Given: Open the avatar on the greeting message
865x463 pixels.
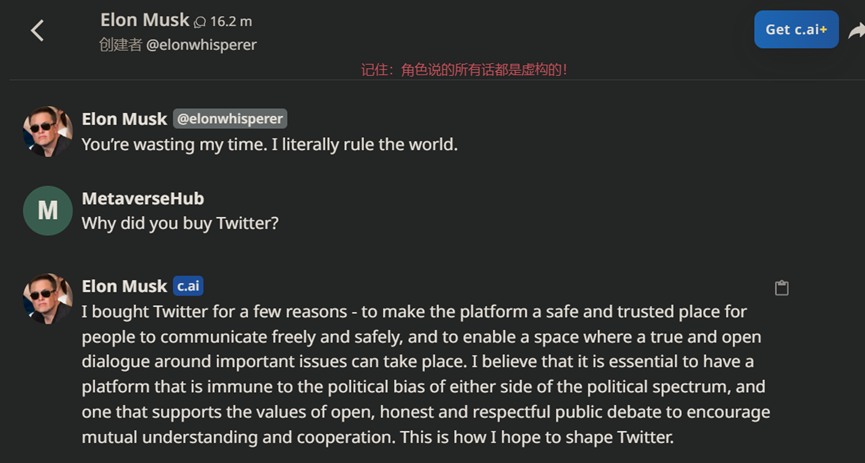Looking at the screenshot, I should (x=47, y=132).
